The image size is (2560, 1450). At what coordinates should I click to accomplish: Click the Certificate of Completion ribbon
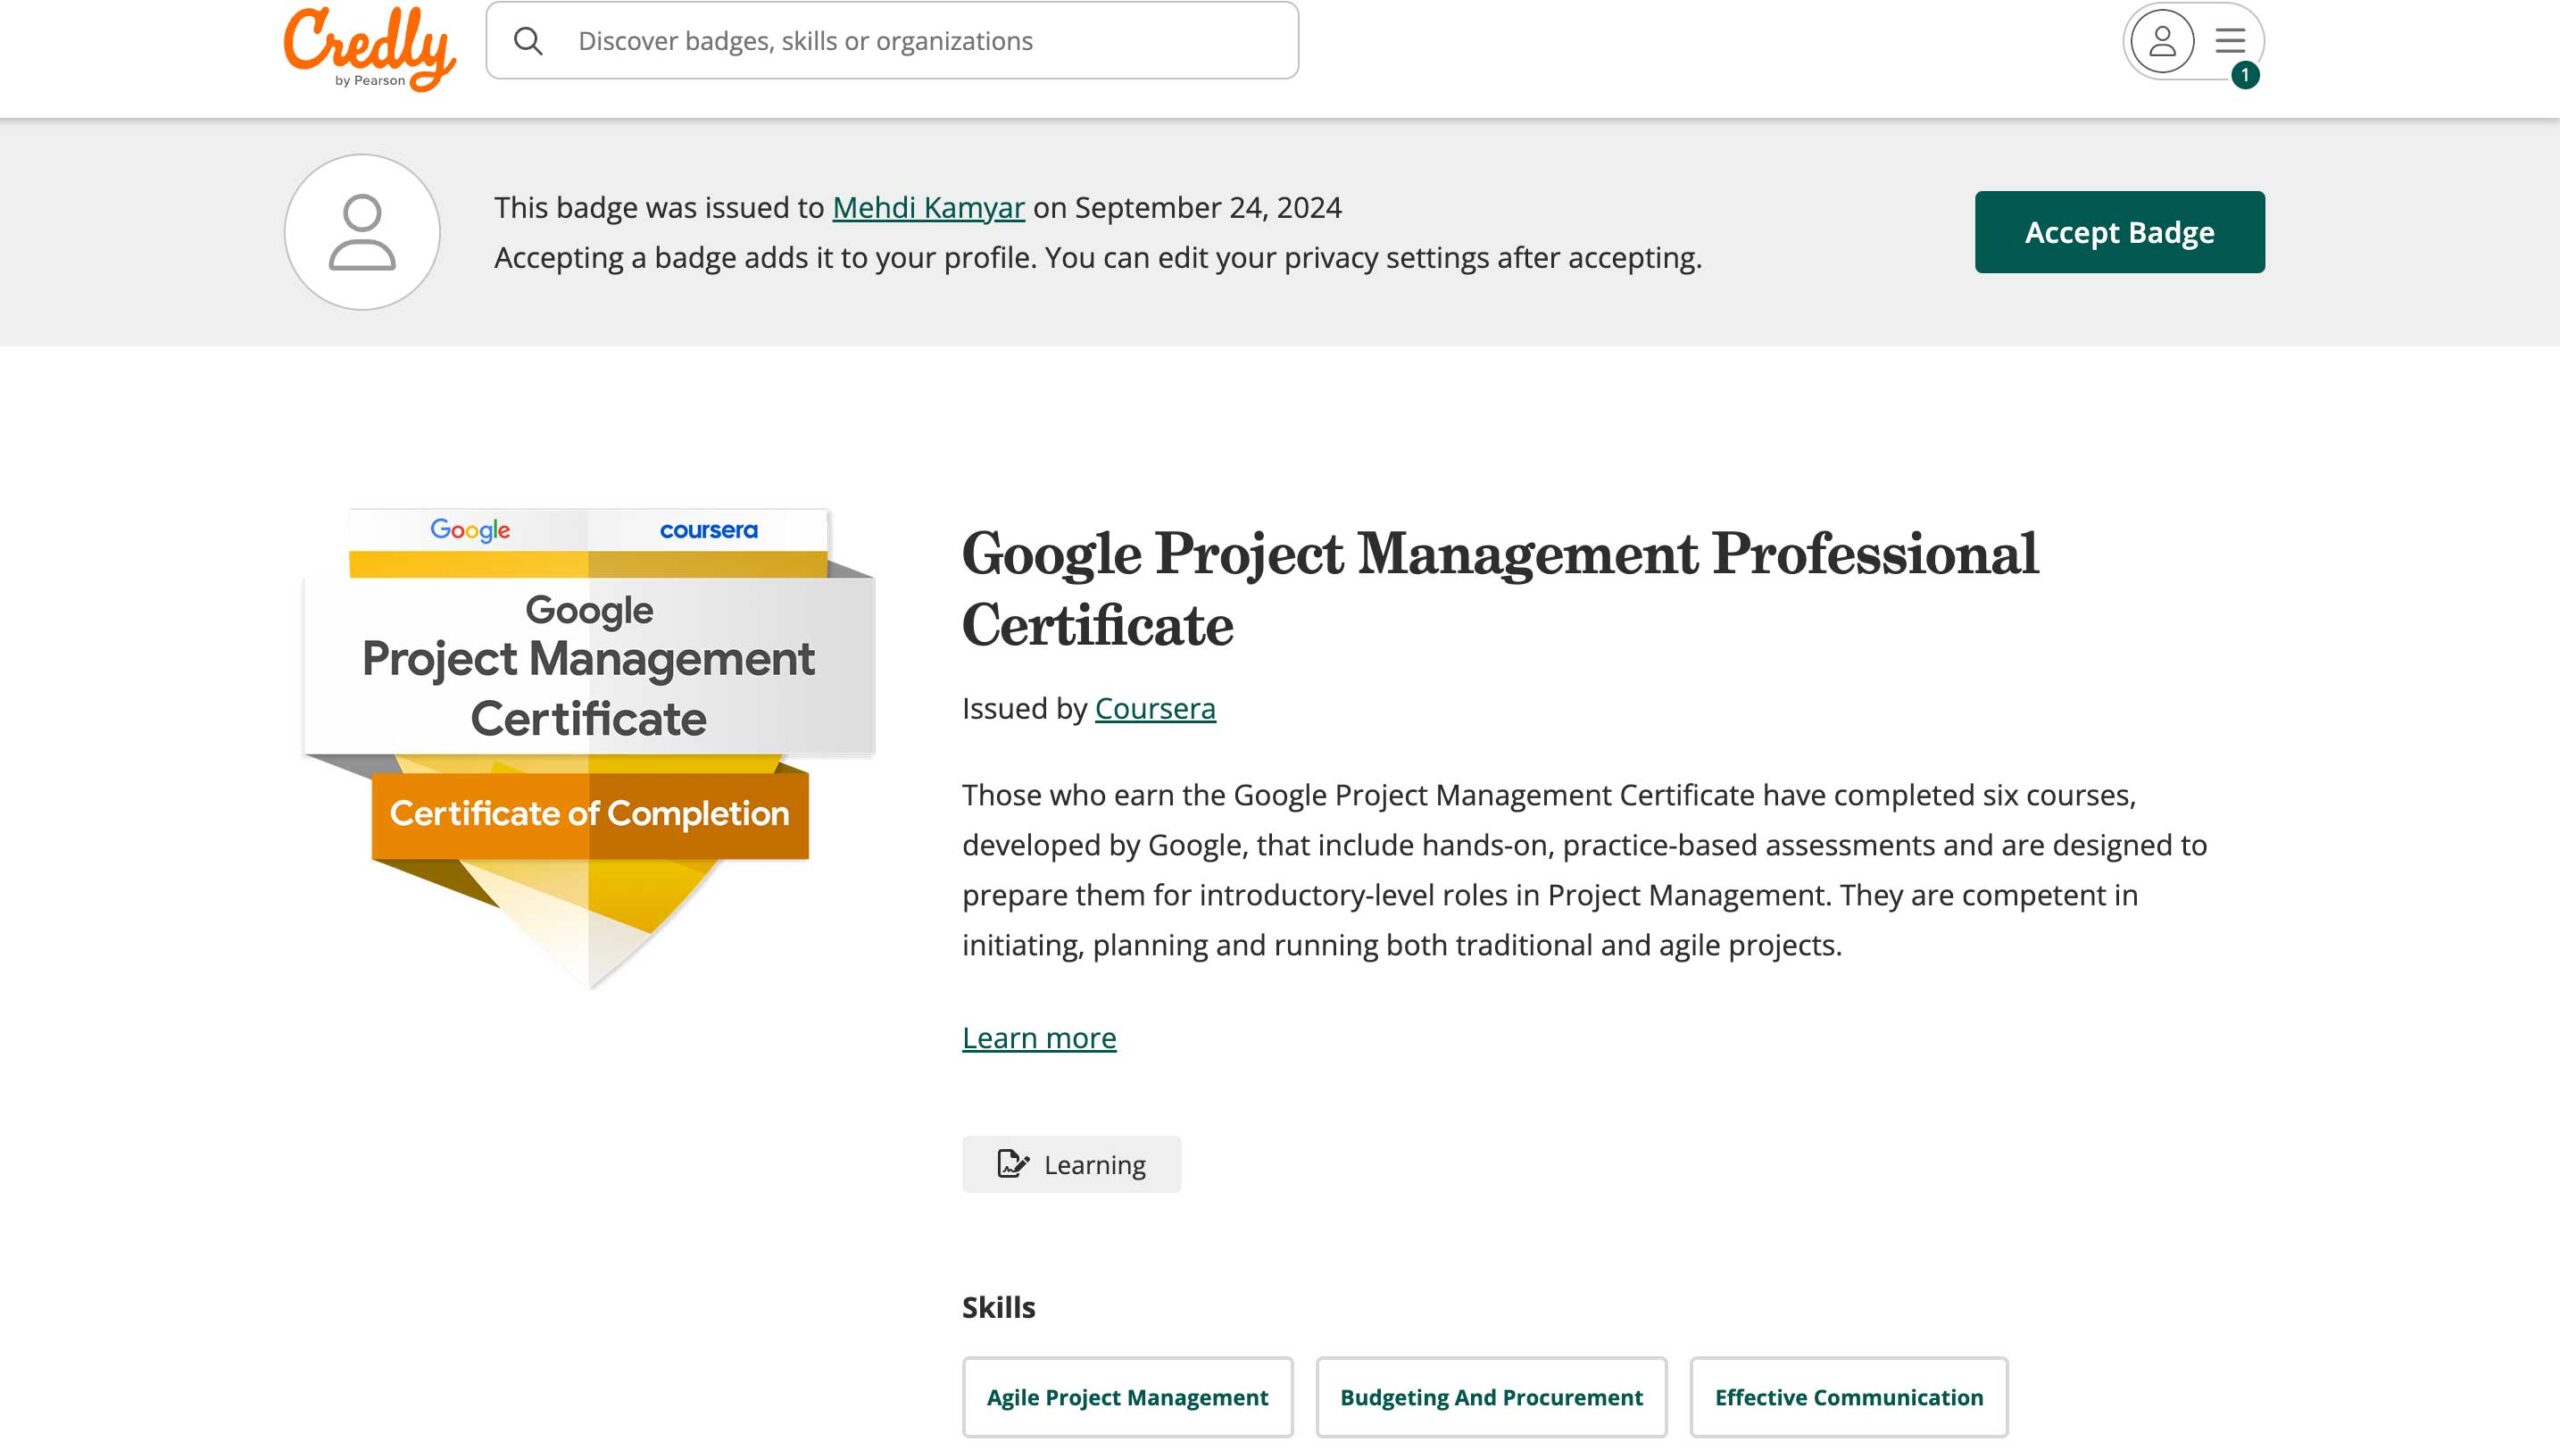pyautogui.click(x=589, y=814)
